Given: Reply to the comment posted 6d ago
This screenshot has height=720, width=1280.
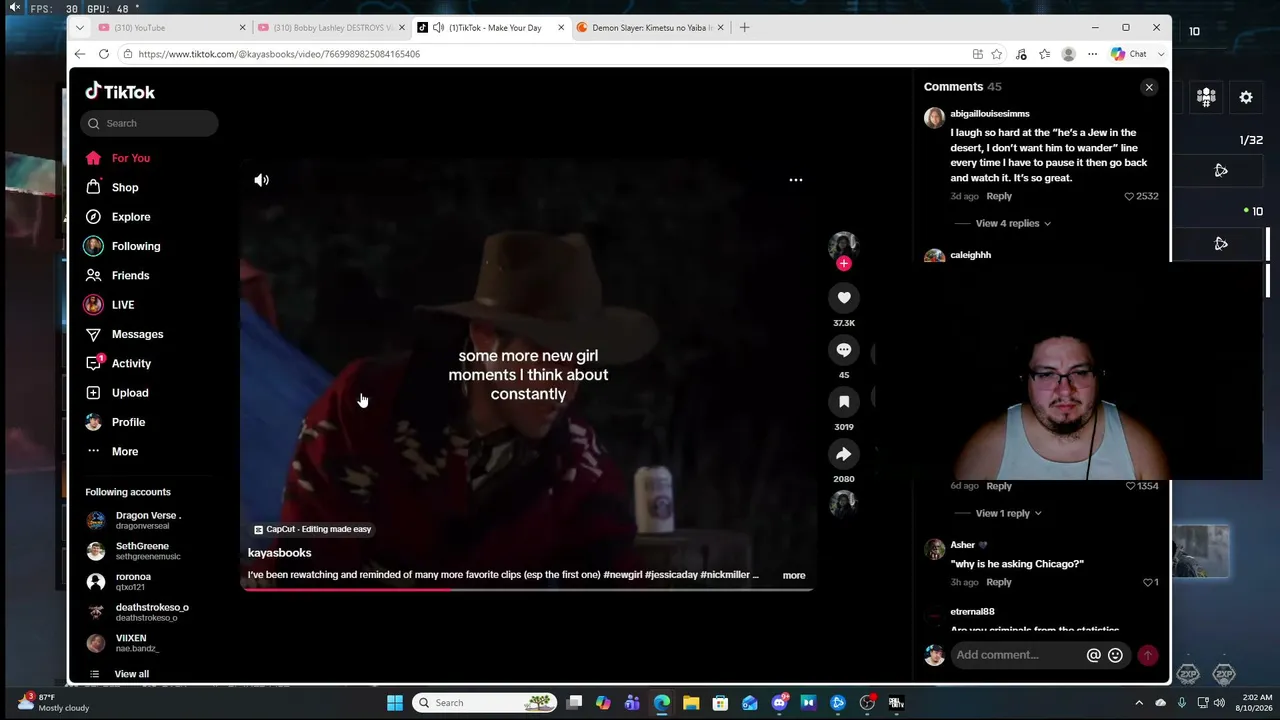Looking at the screenshot, I should coord(999,486).
